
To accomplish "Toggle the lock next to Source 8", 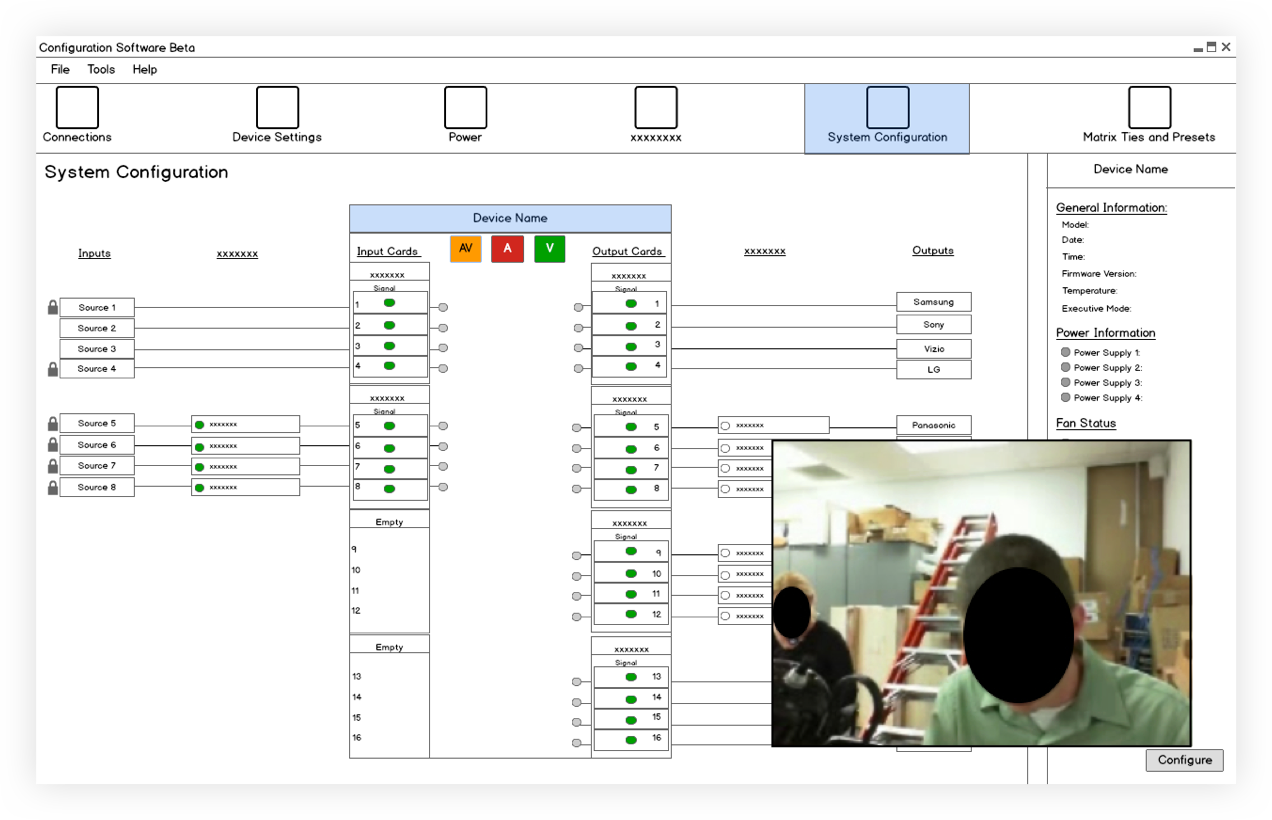I will (x=51, y=486).
